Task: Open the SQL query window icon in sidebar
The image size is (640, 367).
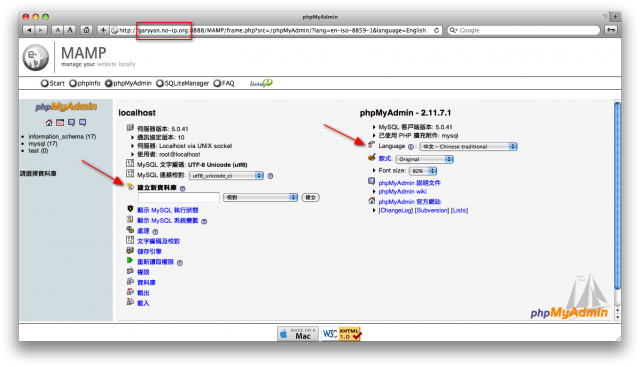Action: coord(60,122)
